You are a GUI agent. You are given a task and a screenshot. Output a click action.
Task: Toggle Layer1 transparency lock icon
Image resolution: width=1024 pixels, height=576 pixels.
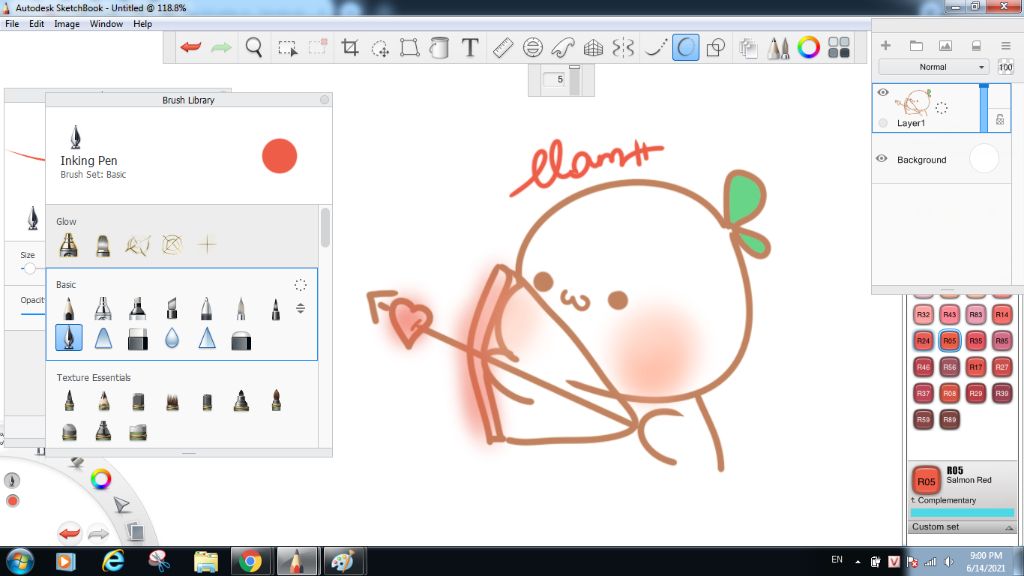[x=1000, y=120]
